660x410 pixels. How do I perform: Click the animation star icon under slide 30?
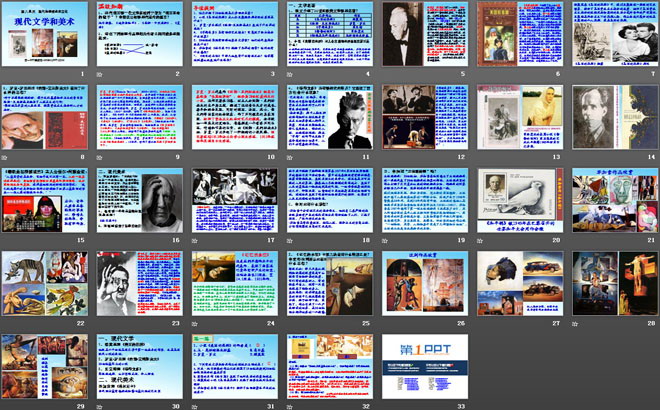pyautogui.click(x=100, y=407)
